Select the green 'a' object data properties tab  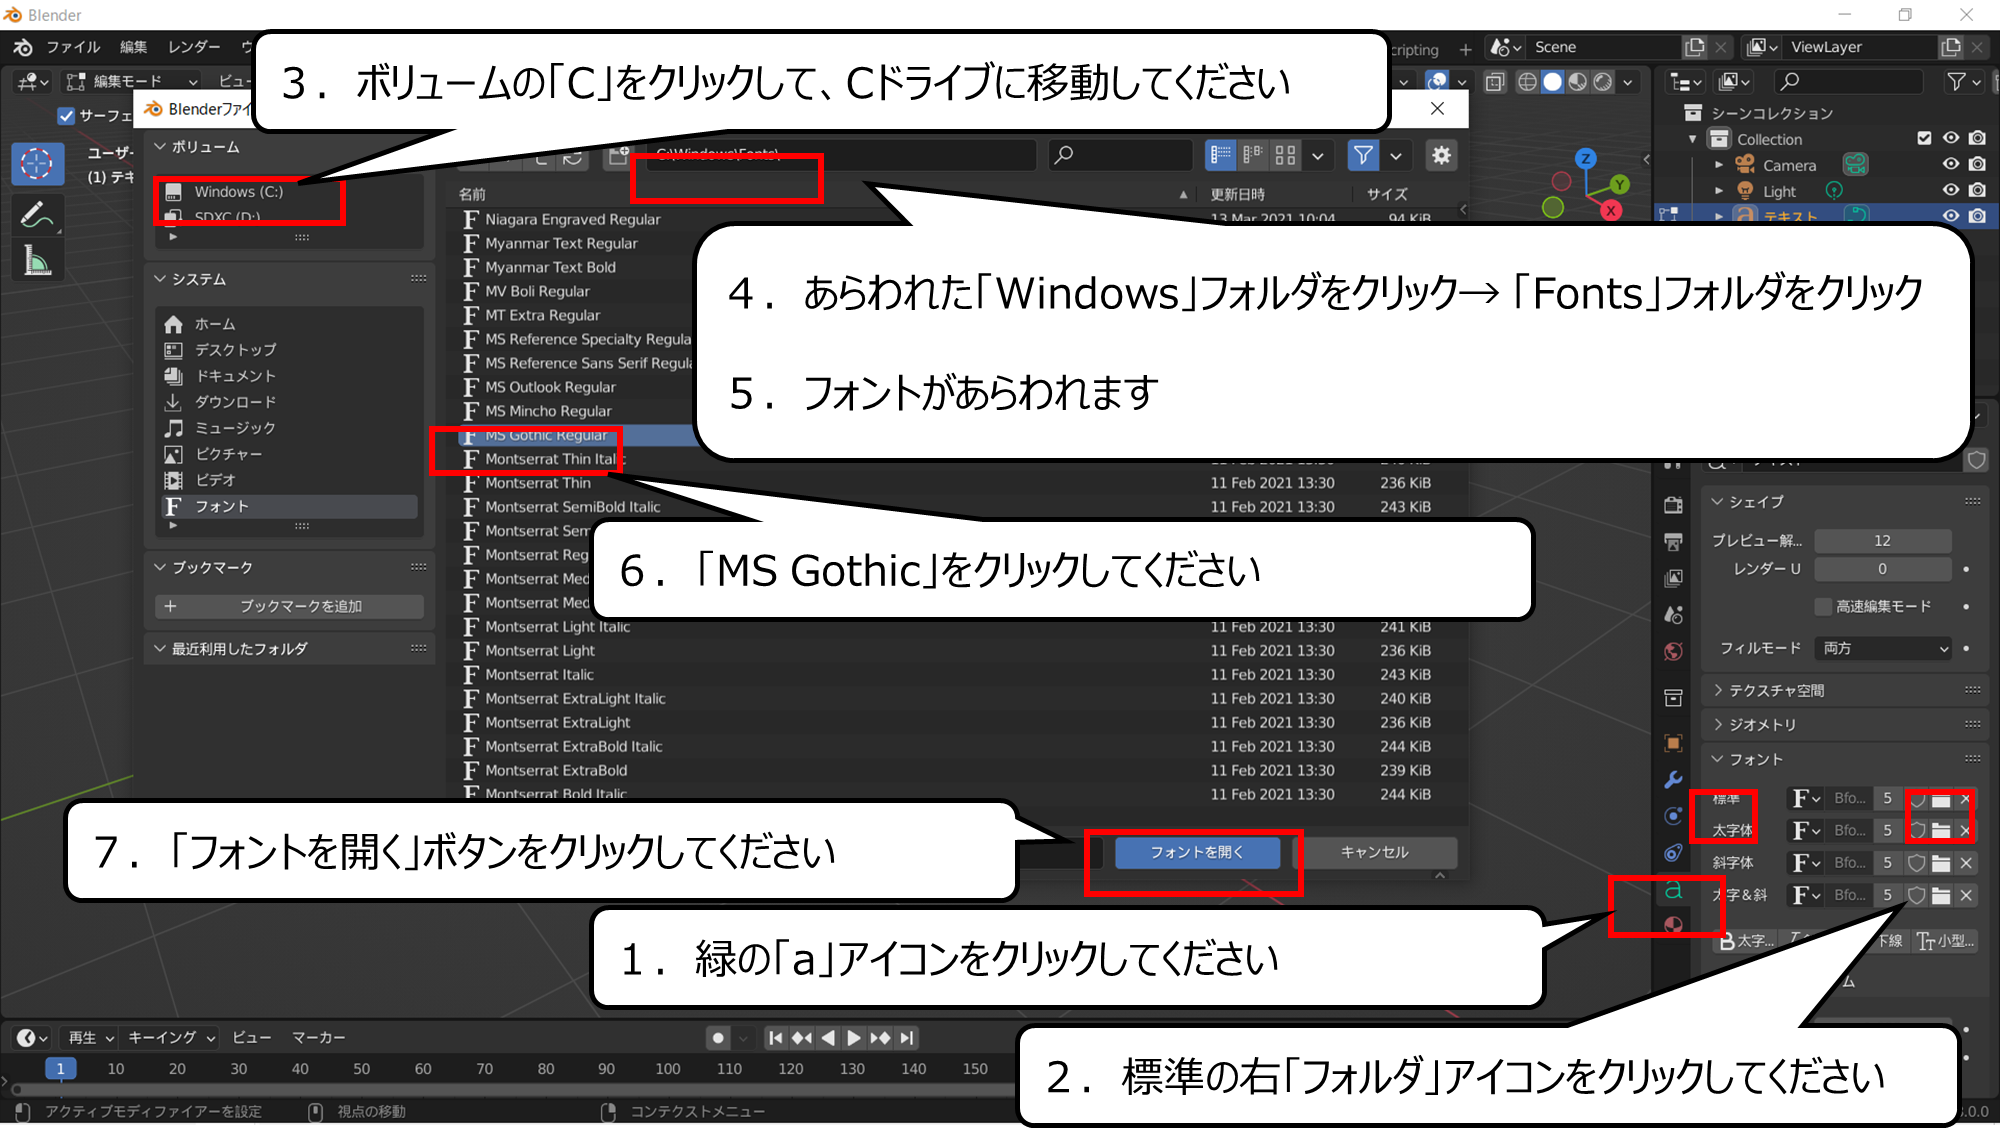coord(1673,889)
